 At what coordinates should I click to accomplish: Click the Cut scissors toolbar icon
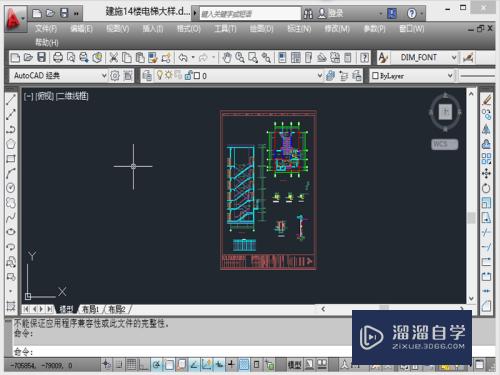coord(114,58)
